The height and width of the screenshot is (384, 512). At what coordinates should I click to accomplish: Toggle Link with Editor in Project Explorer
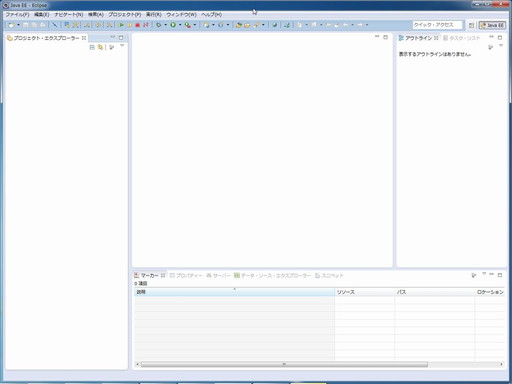pos(100,47)
